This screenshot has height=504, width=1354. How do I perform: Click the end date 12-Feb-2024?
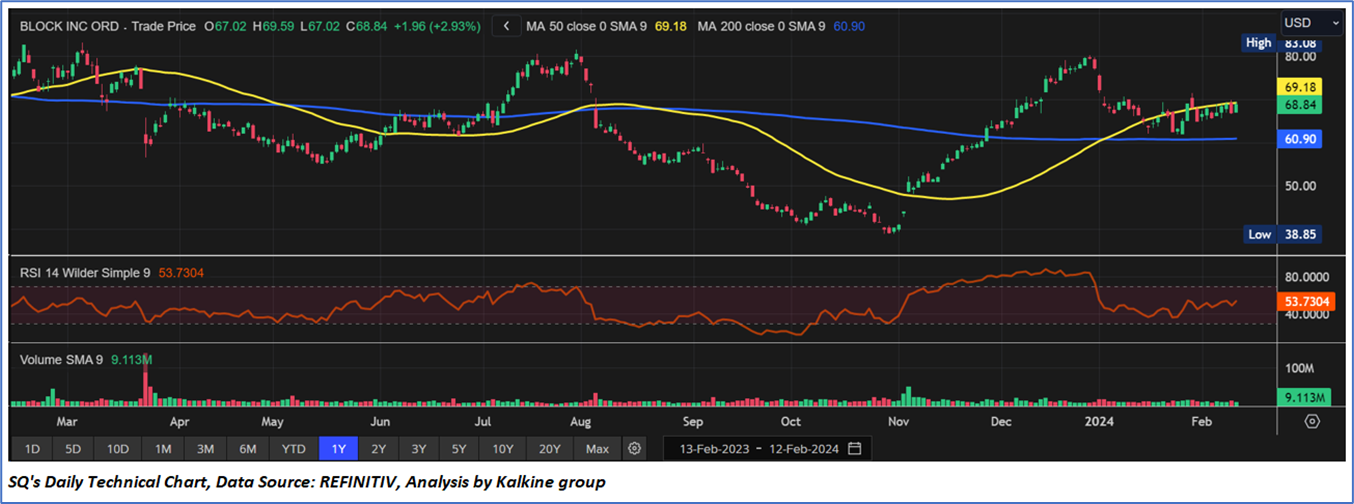[804, 449]
